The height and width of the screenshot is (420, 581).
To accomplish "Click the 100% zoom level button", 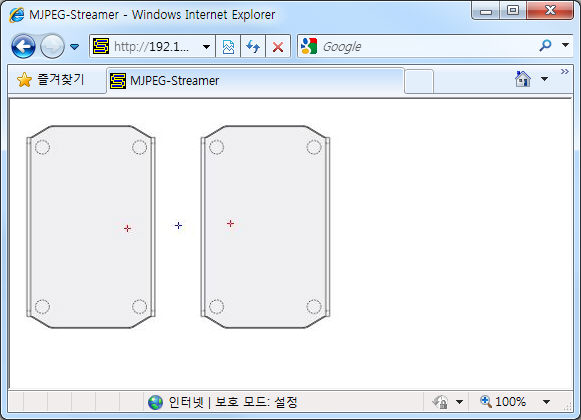I will tap(503, 401).
